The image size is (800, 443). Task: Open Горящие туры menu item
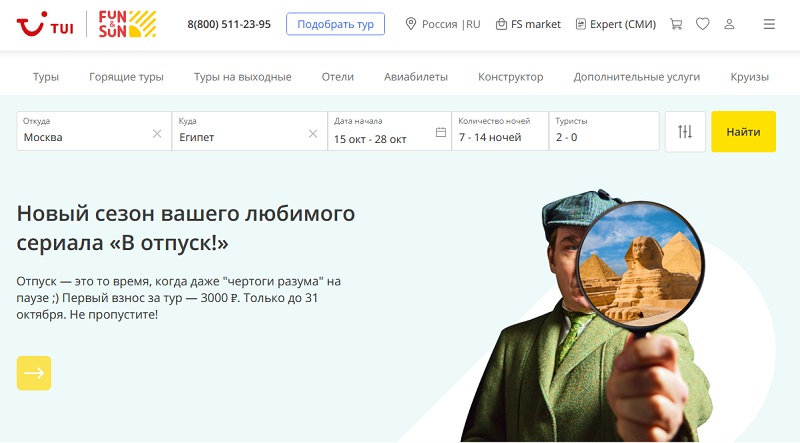pyautogui.click(x=127, y=77)
